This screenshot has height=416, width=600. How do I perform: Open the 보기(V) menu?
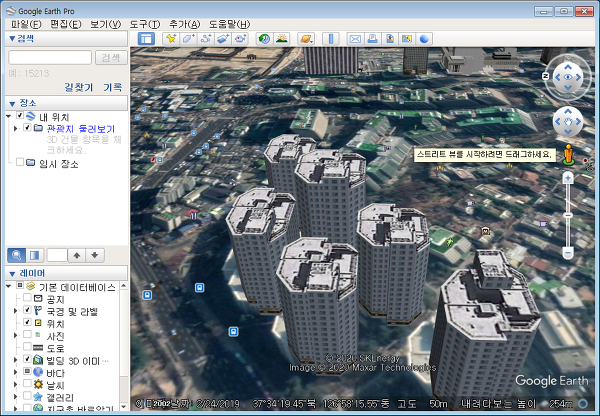click(x=105, y=24)
